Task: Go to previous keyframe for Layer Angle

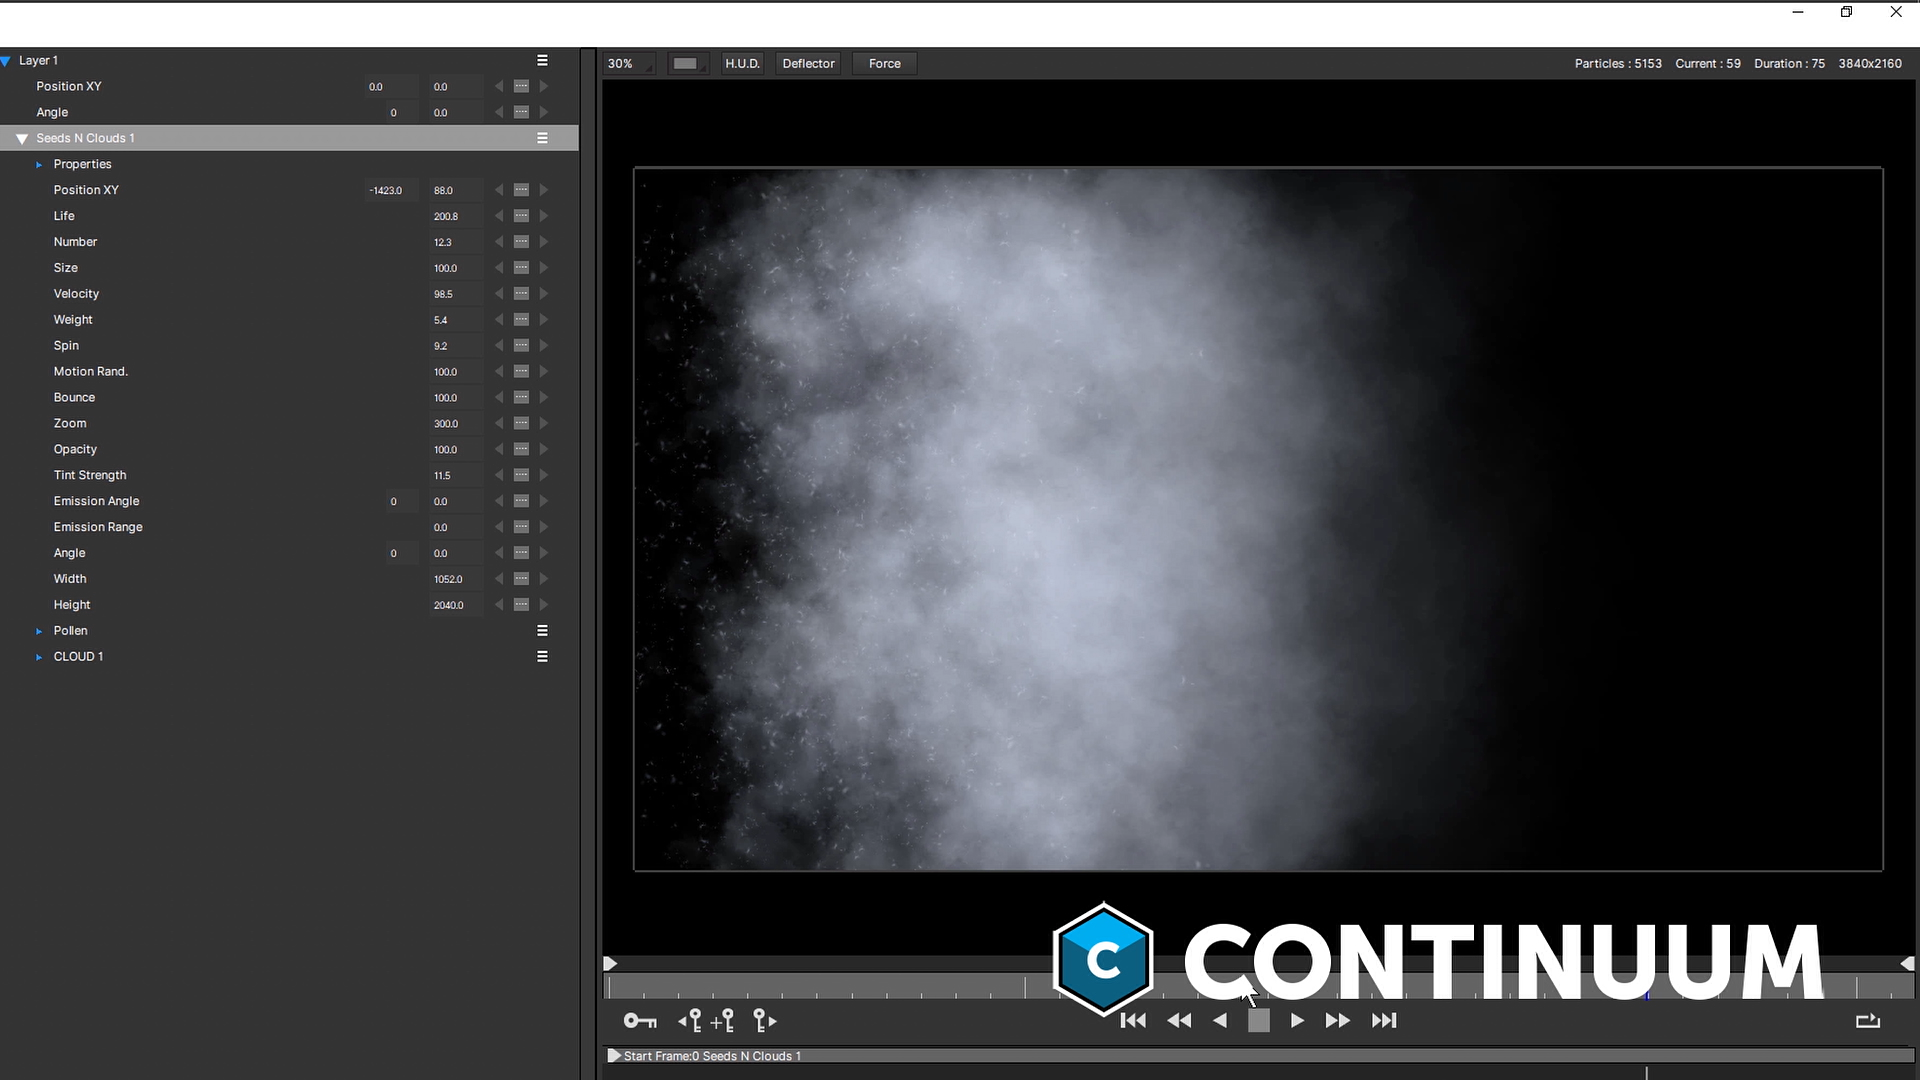Action: (x=499, y=112)
